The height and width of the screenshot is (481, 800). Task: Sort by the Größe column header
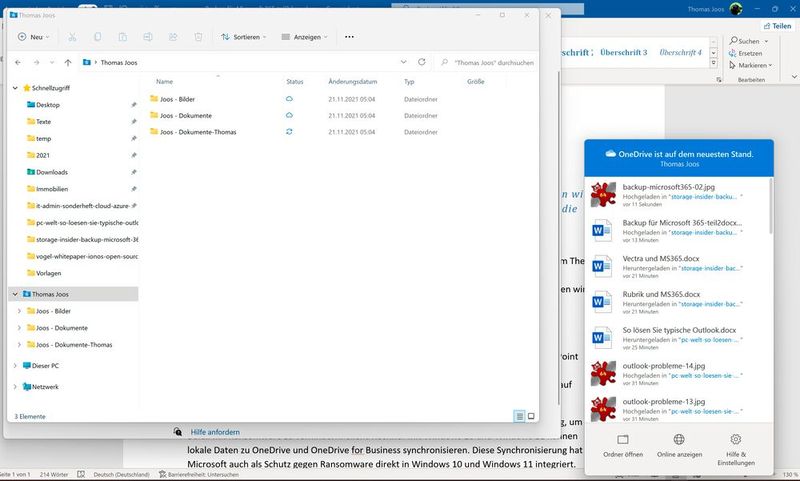476,82
